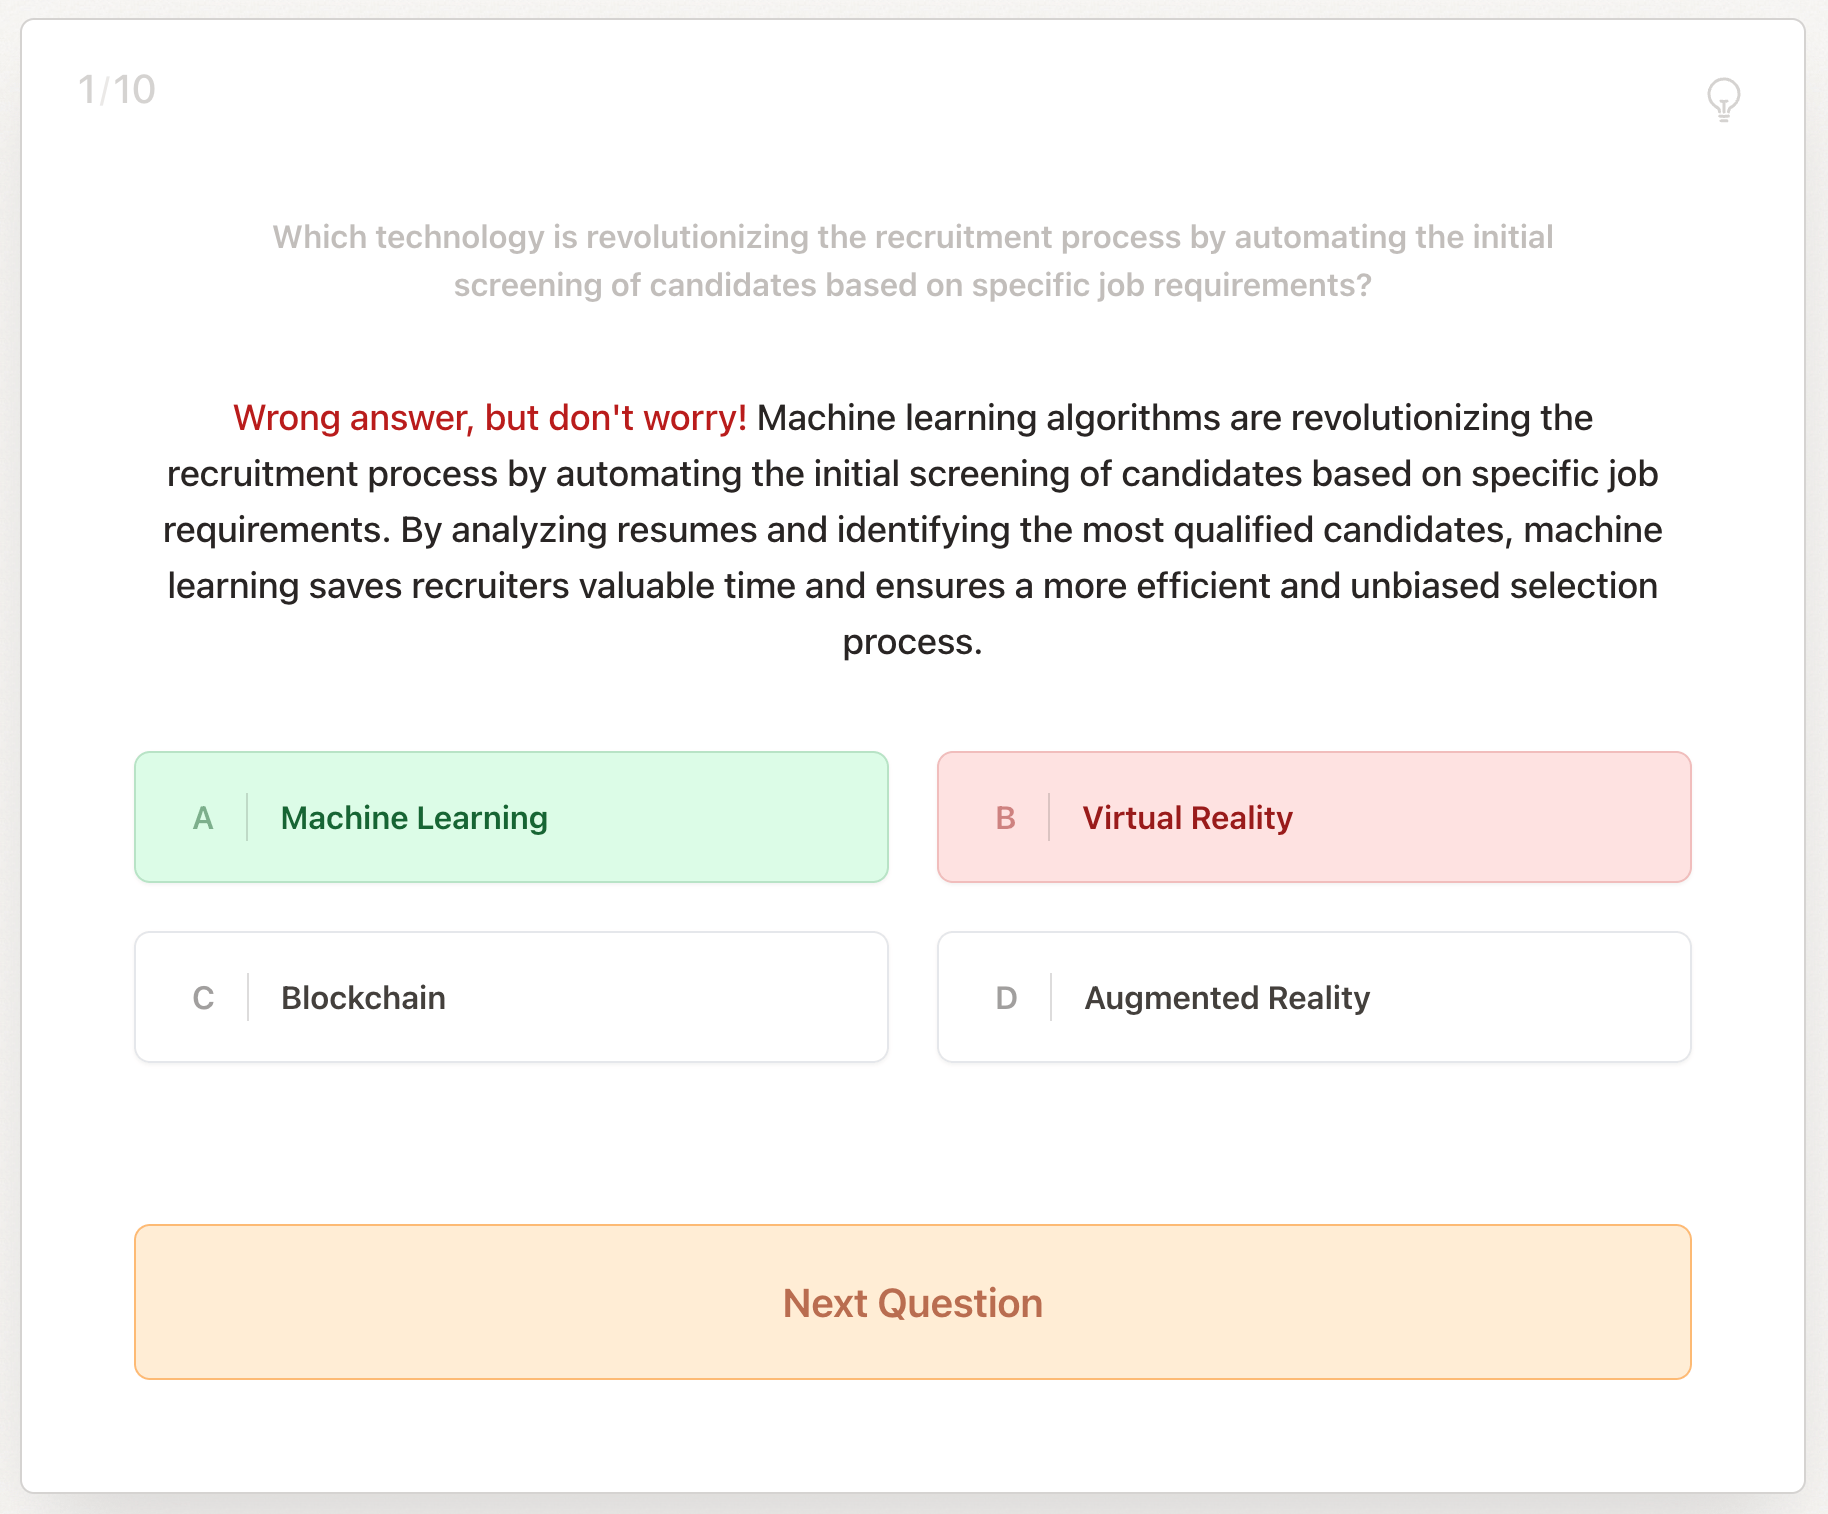Image resolution: width=1828 pixels, height=1514 pixels.
Task: Click the question text at the top
Action: point(912,260)
